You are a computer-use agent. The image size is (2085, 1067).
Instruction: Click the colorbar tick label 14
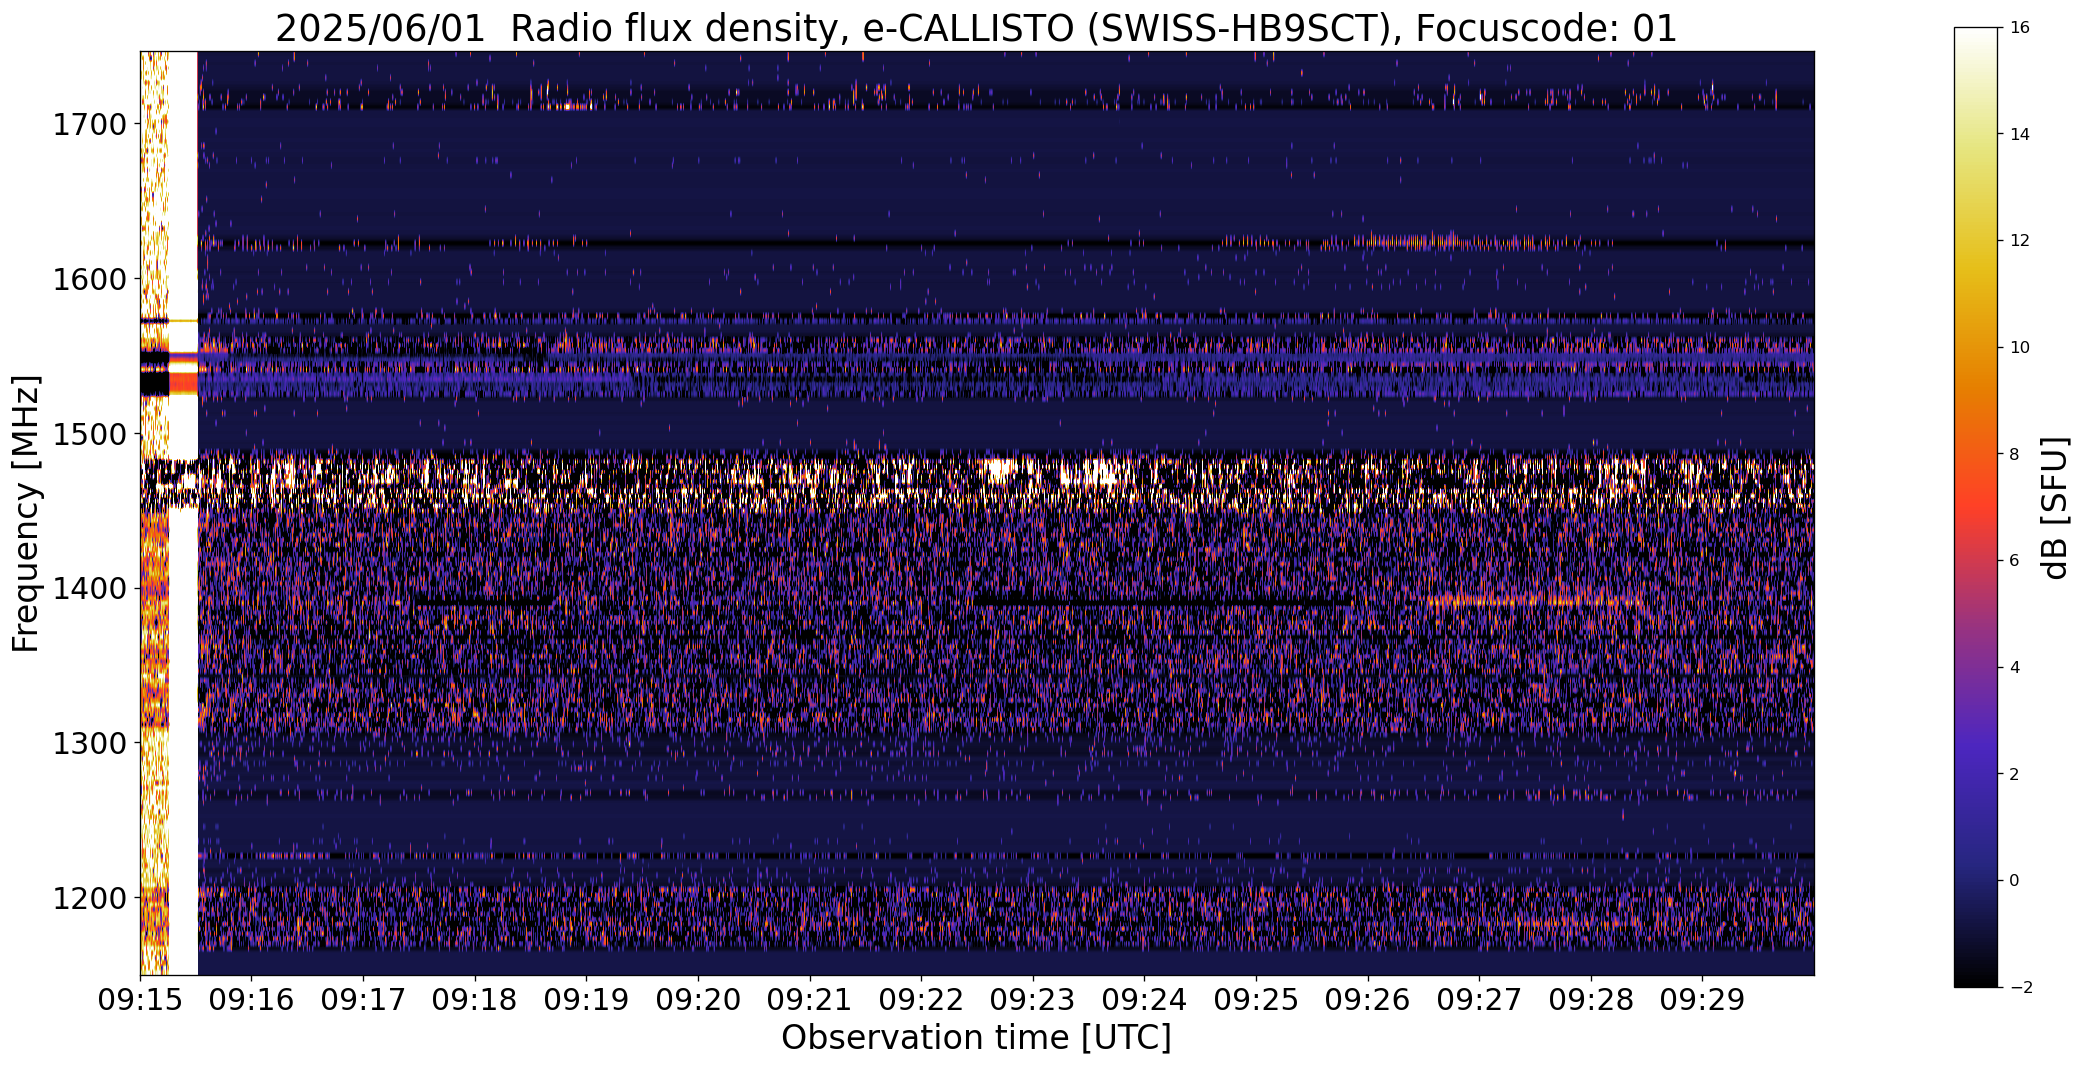[2020, 134]
